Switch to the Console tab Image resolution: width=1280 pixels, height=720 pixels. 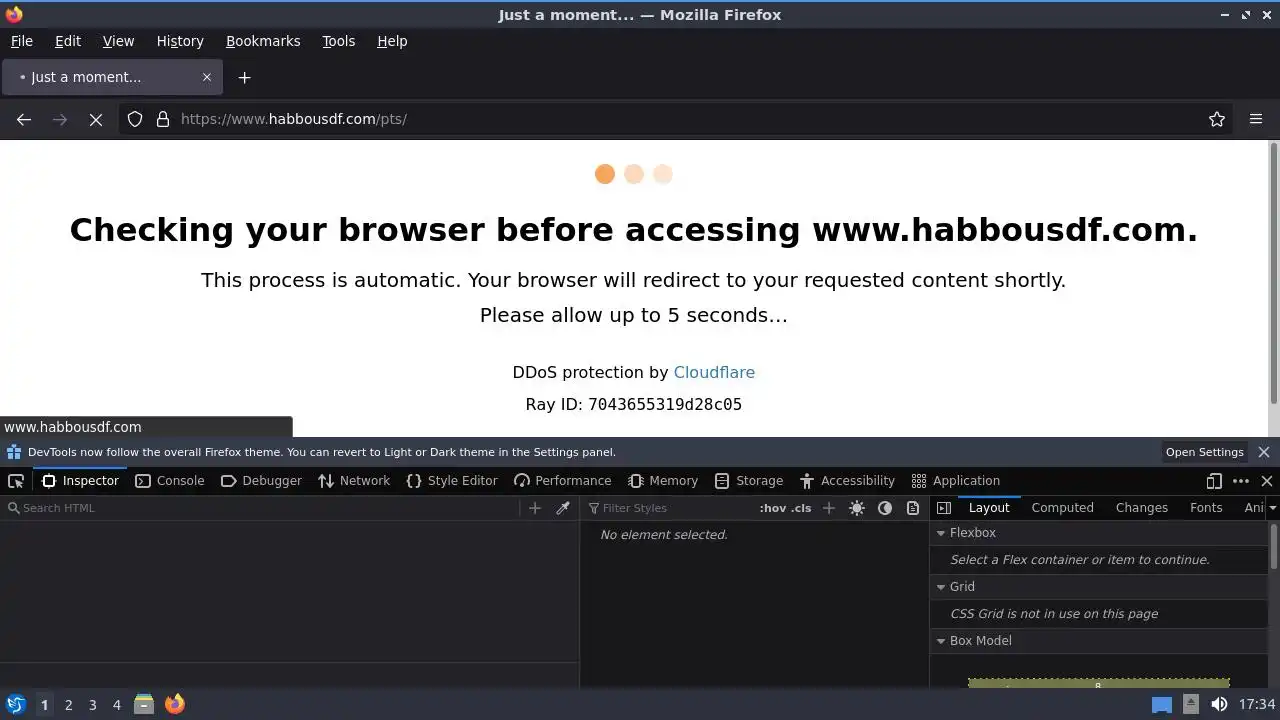pos(170,481)
